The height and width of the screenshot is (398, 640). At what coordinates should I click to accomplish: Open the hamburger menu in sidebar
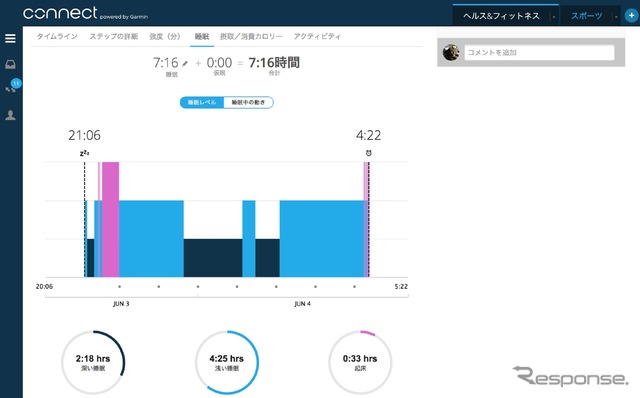[10, 38]
